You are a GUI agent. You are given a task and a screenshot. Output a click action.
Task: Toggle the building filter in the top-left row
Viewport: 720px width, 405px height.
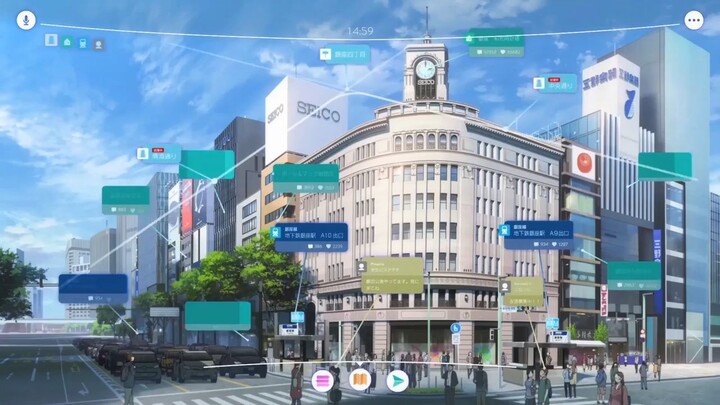51,40
